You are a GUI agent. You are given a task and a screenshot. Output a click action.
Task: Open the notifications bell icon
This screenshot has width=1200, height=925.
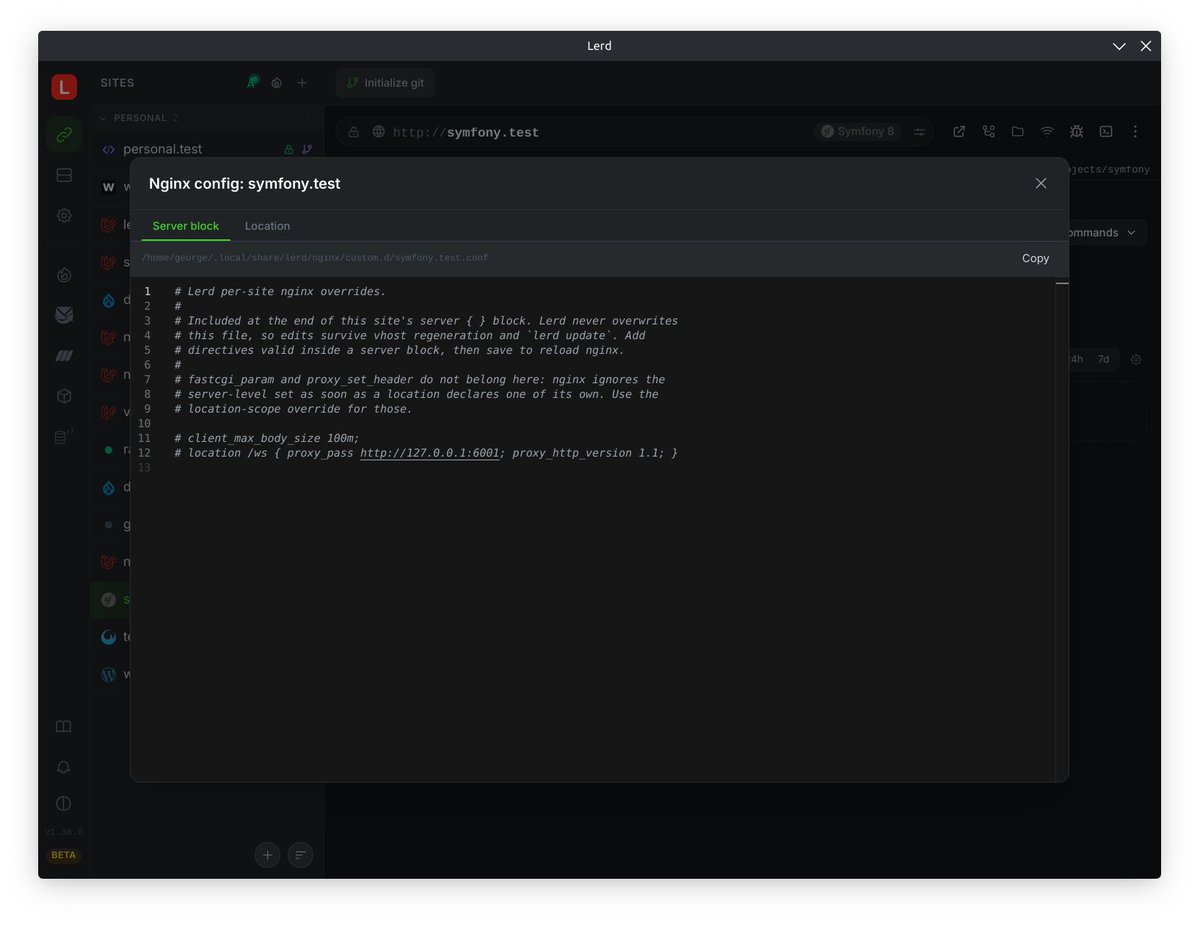click(x=64, y=767)
